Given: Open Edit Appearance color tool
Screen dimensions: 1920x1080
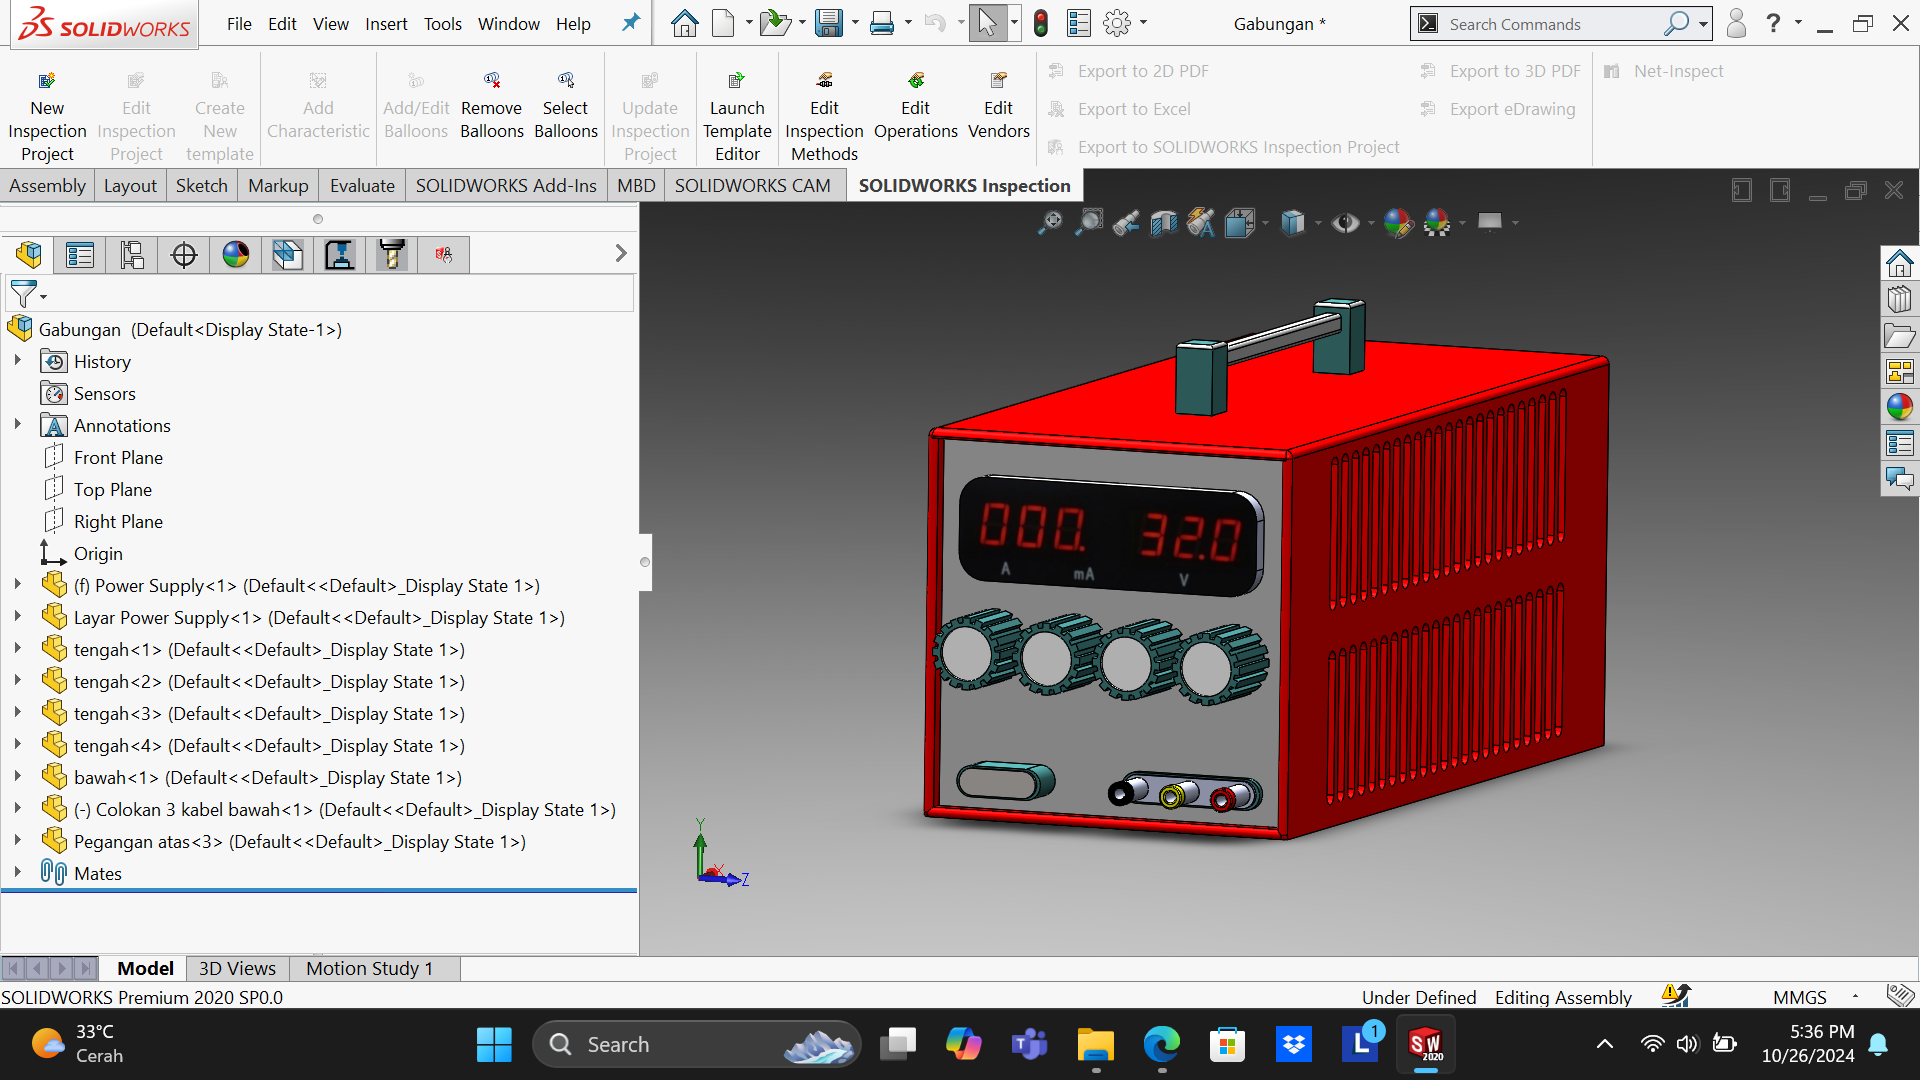Looking at the screenshot, I should click(1398, 222).
